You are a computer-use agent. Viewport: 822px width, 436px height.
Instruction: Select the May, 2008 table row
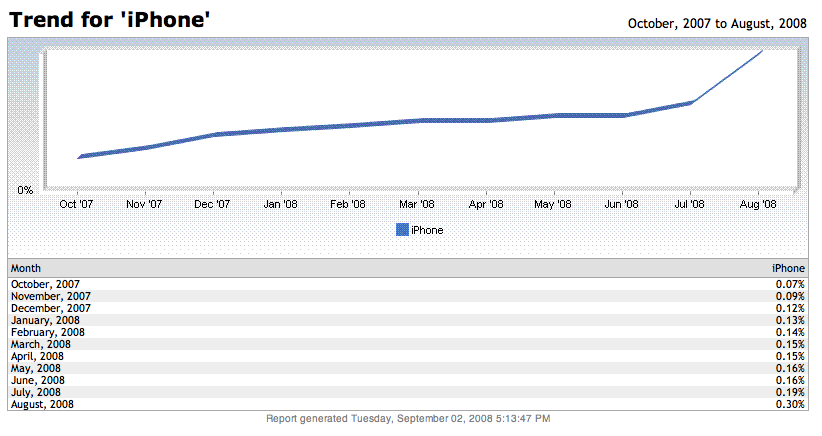[408, 368]
